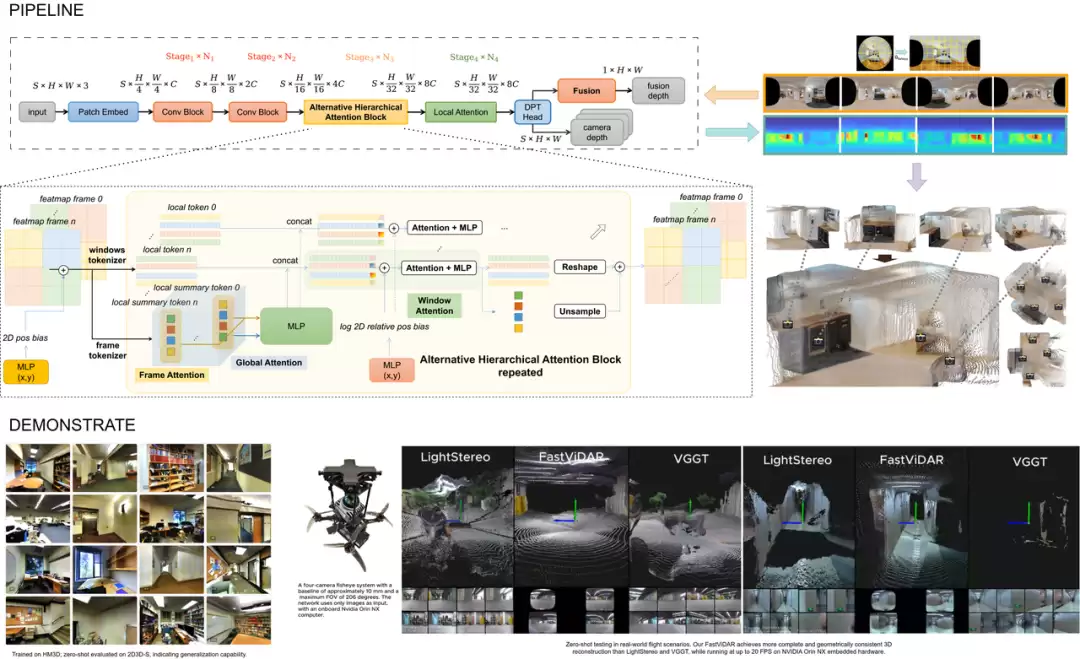Click the yellow MLP (x,y) box
Image resolution: width=1080 pixels, height=659 pixels.
26,372
